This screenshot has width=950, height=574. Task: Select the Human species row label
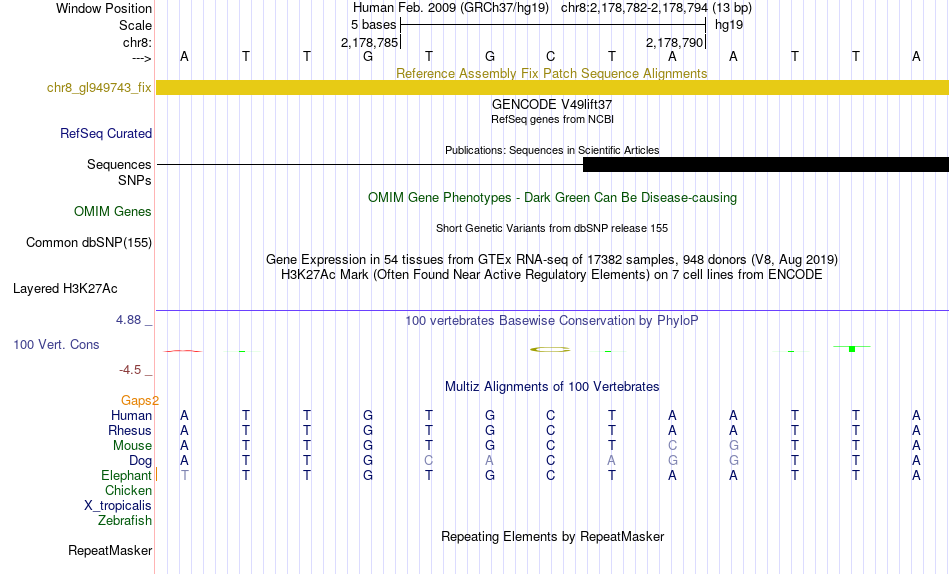131,415
